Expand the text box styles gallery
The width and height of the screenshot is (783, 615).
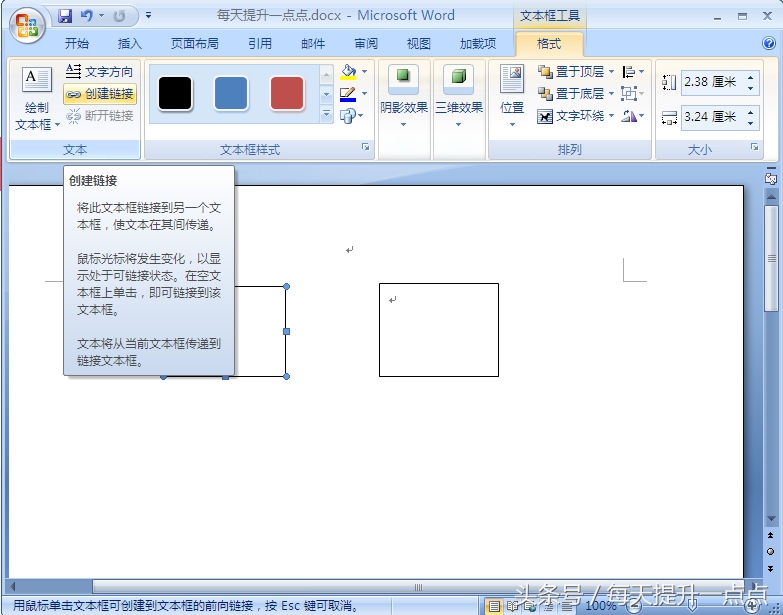326,114
